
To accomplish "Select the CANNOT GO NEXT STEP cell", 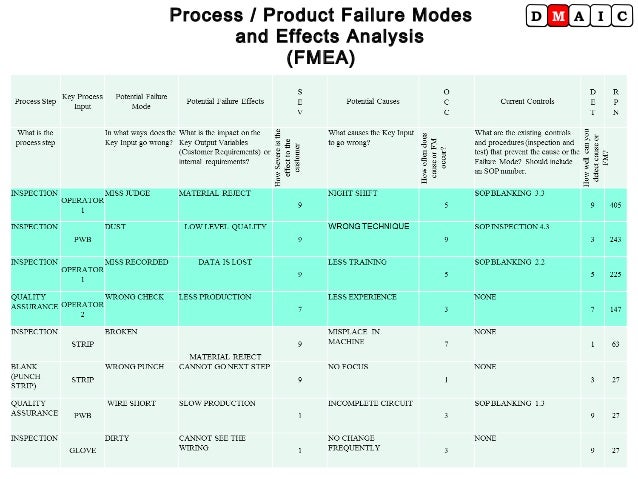I will pos(225,379).
